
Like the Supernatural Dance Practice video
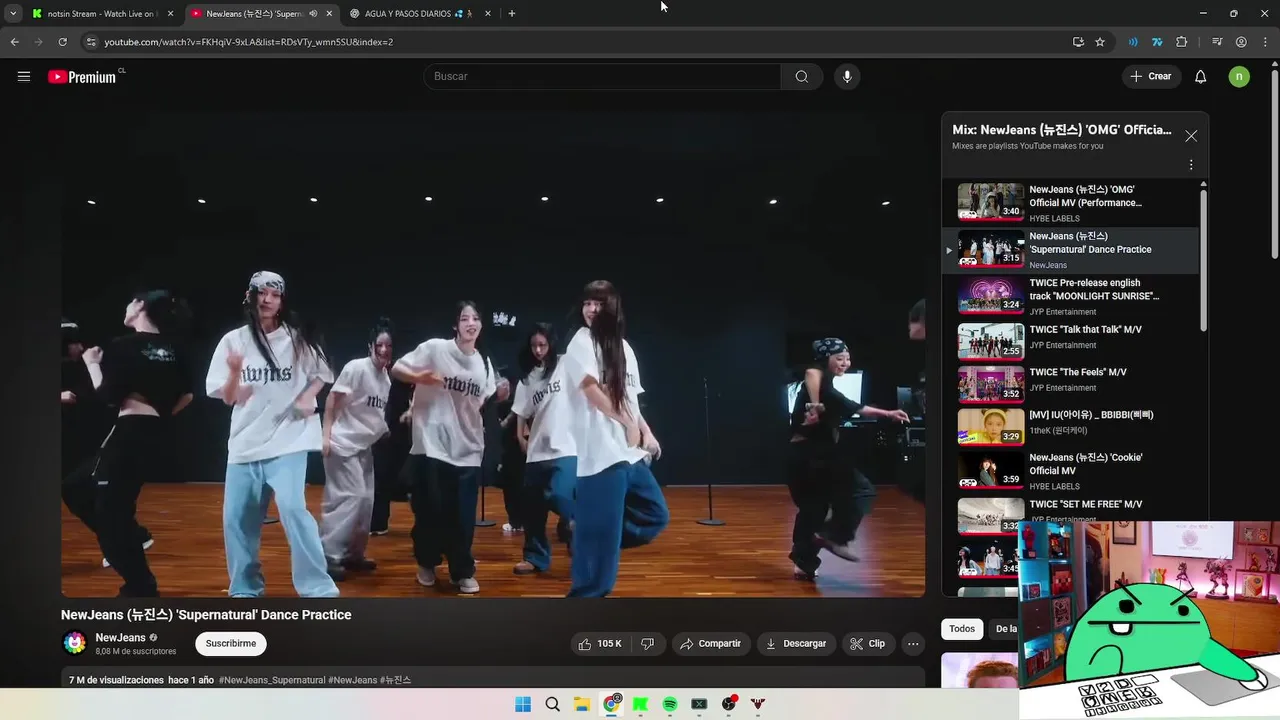click(x=600, y=644)
